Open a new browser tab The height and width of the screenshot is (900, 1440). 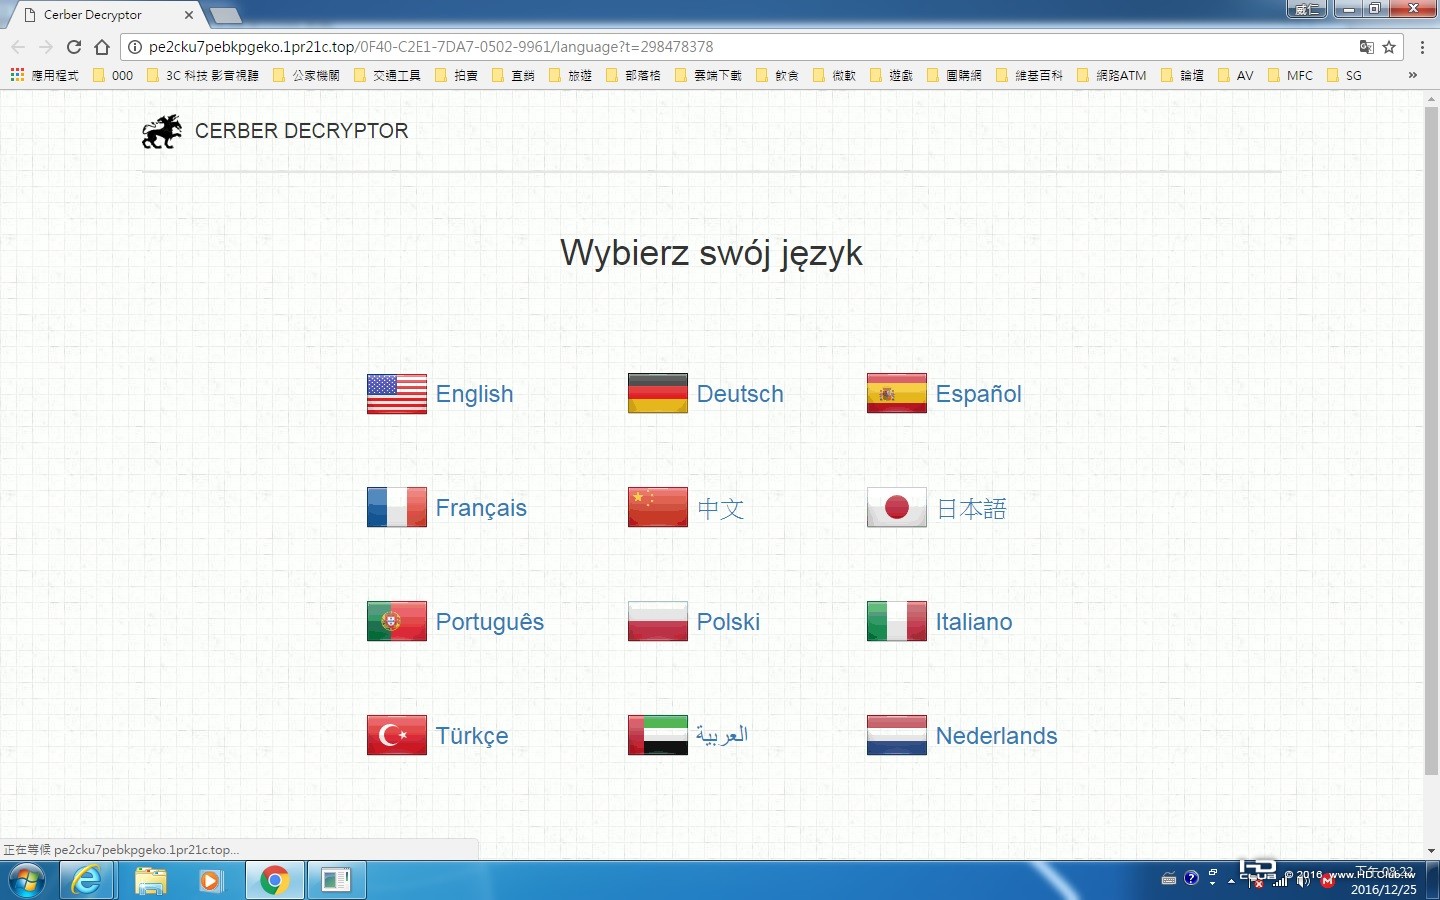pyautogui.click(x=225, y=15)
